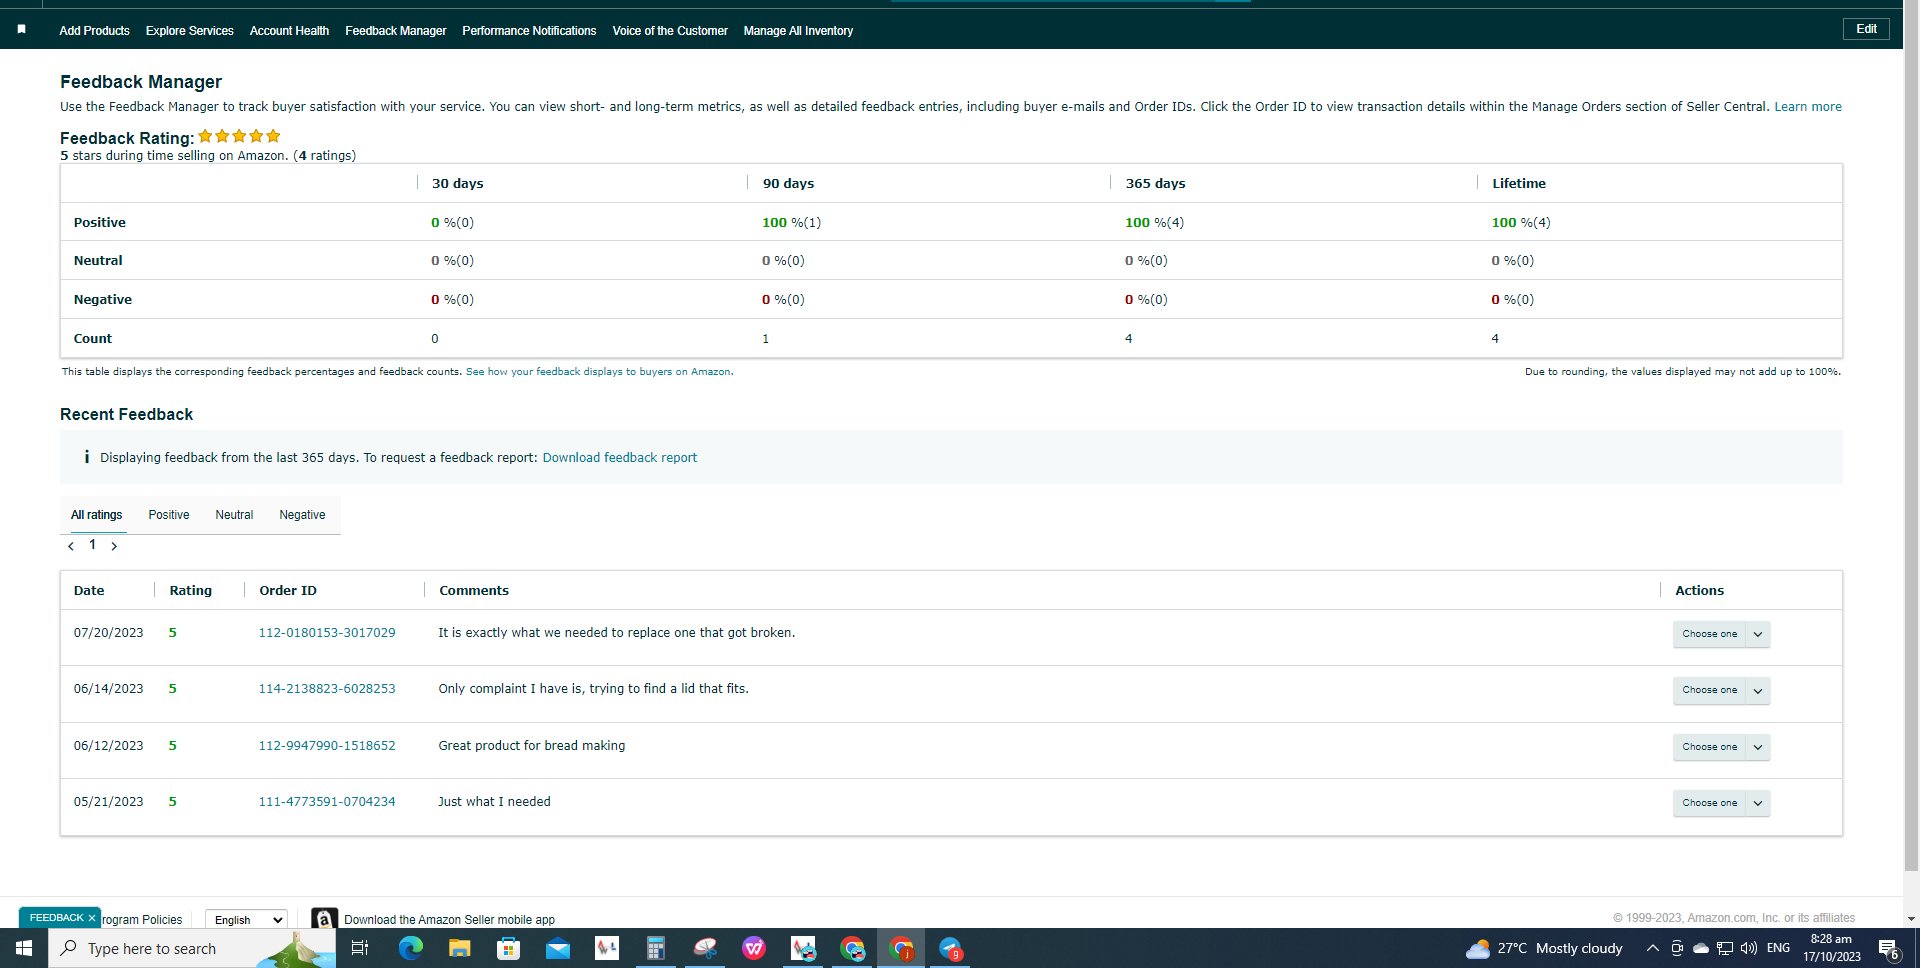The width and height of the screenshot is (1920, 968).
Task: Switch to the Neutral feedback tab
Action: tap(234, 515)
